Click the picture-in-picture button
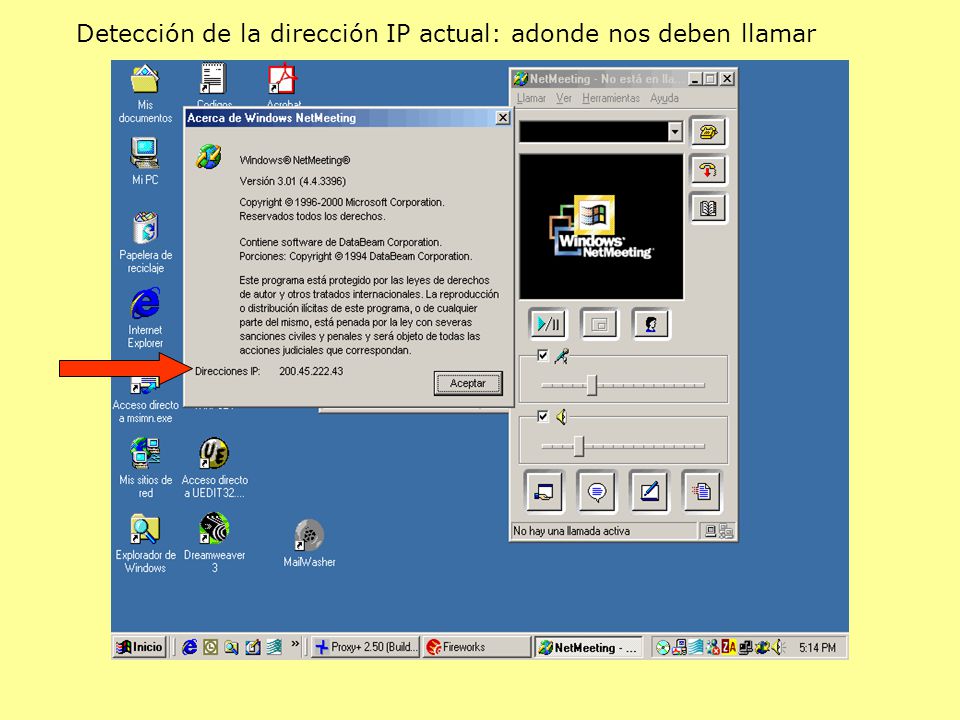The width and height of the screenshot is (960, 720). click(x=599, y=324)
